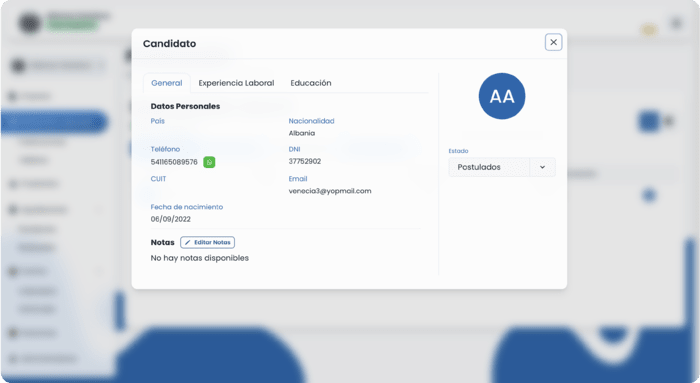Click the email venecia3@yopmail.com
The height and width of the screenshot is (383, 700).
[330, 191]
